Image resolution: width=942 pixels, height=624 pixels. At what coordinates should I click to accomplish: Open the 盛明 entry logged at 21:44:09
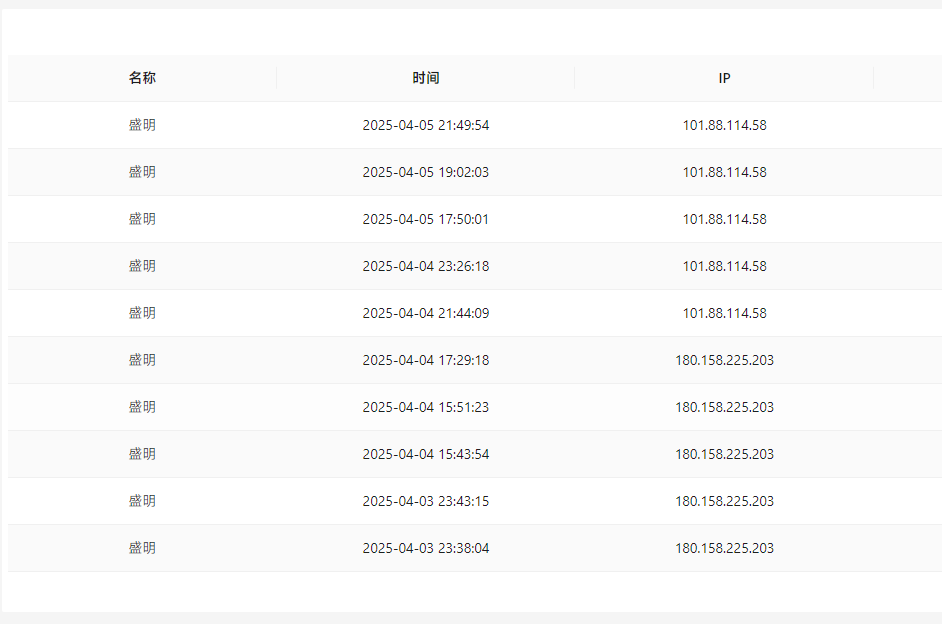pyautogui.click(x=142, y=313)
